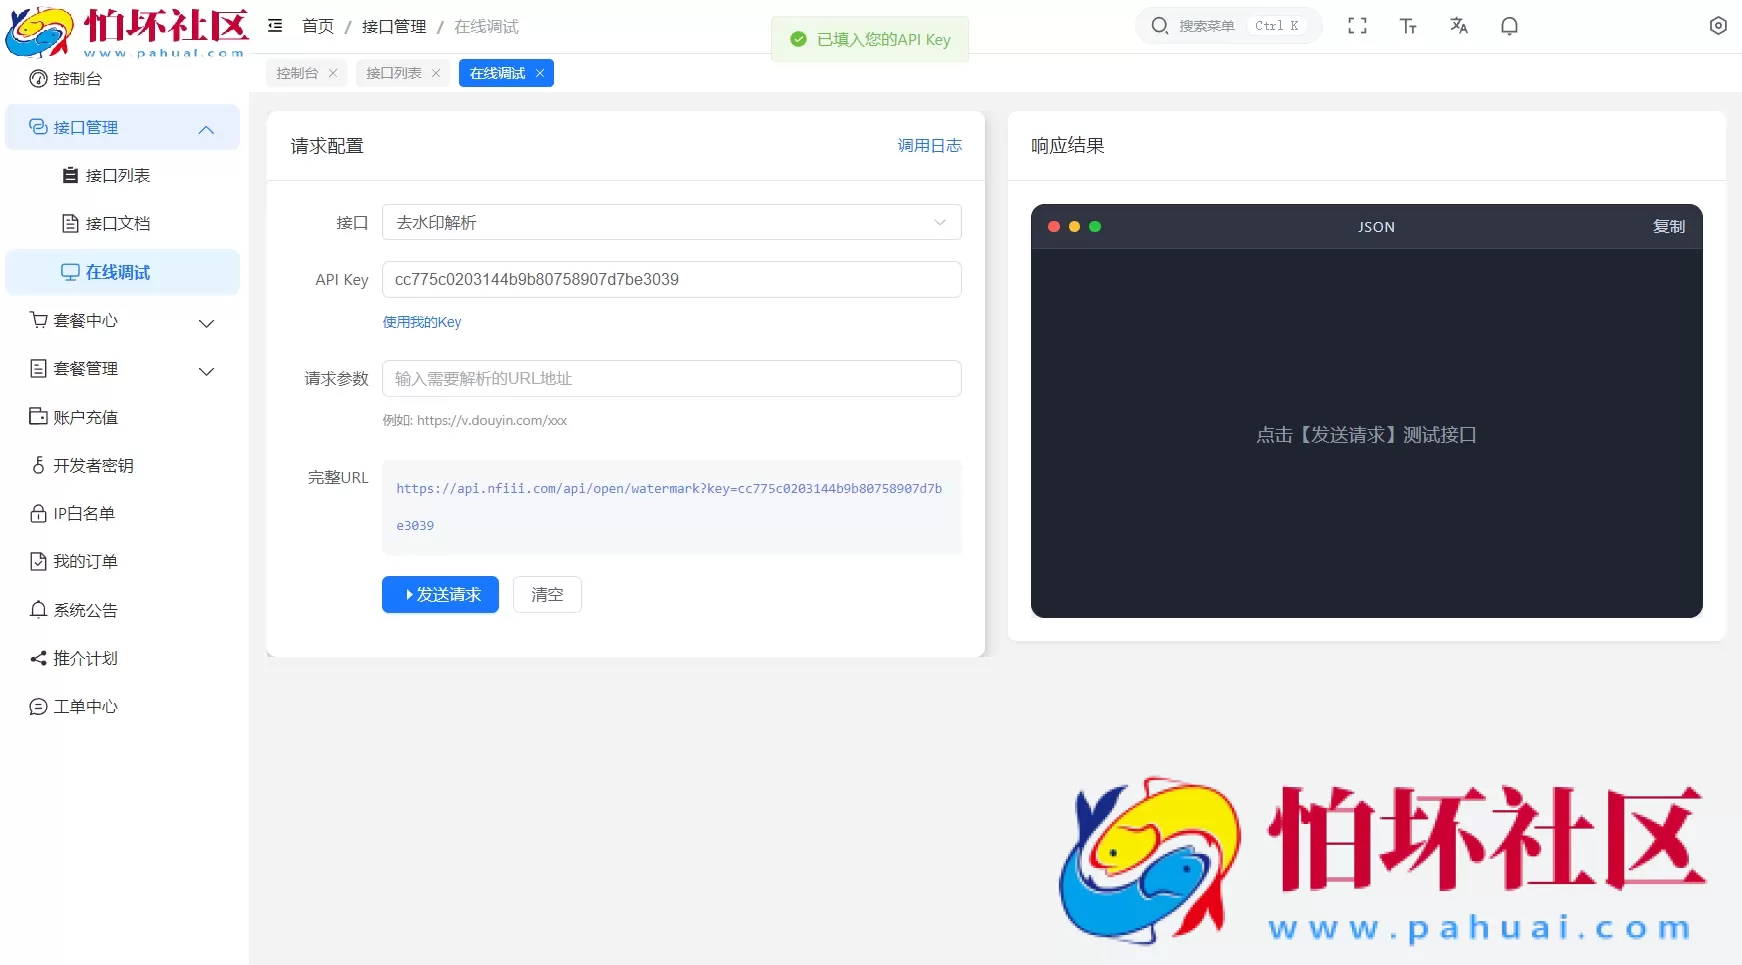Click the 使用我的Key link
Image resolution: width=1742 pixels, height=965 pixels.
(422, 322)
